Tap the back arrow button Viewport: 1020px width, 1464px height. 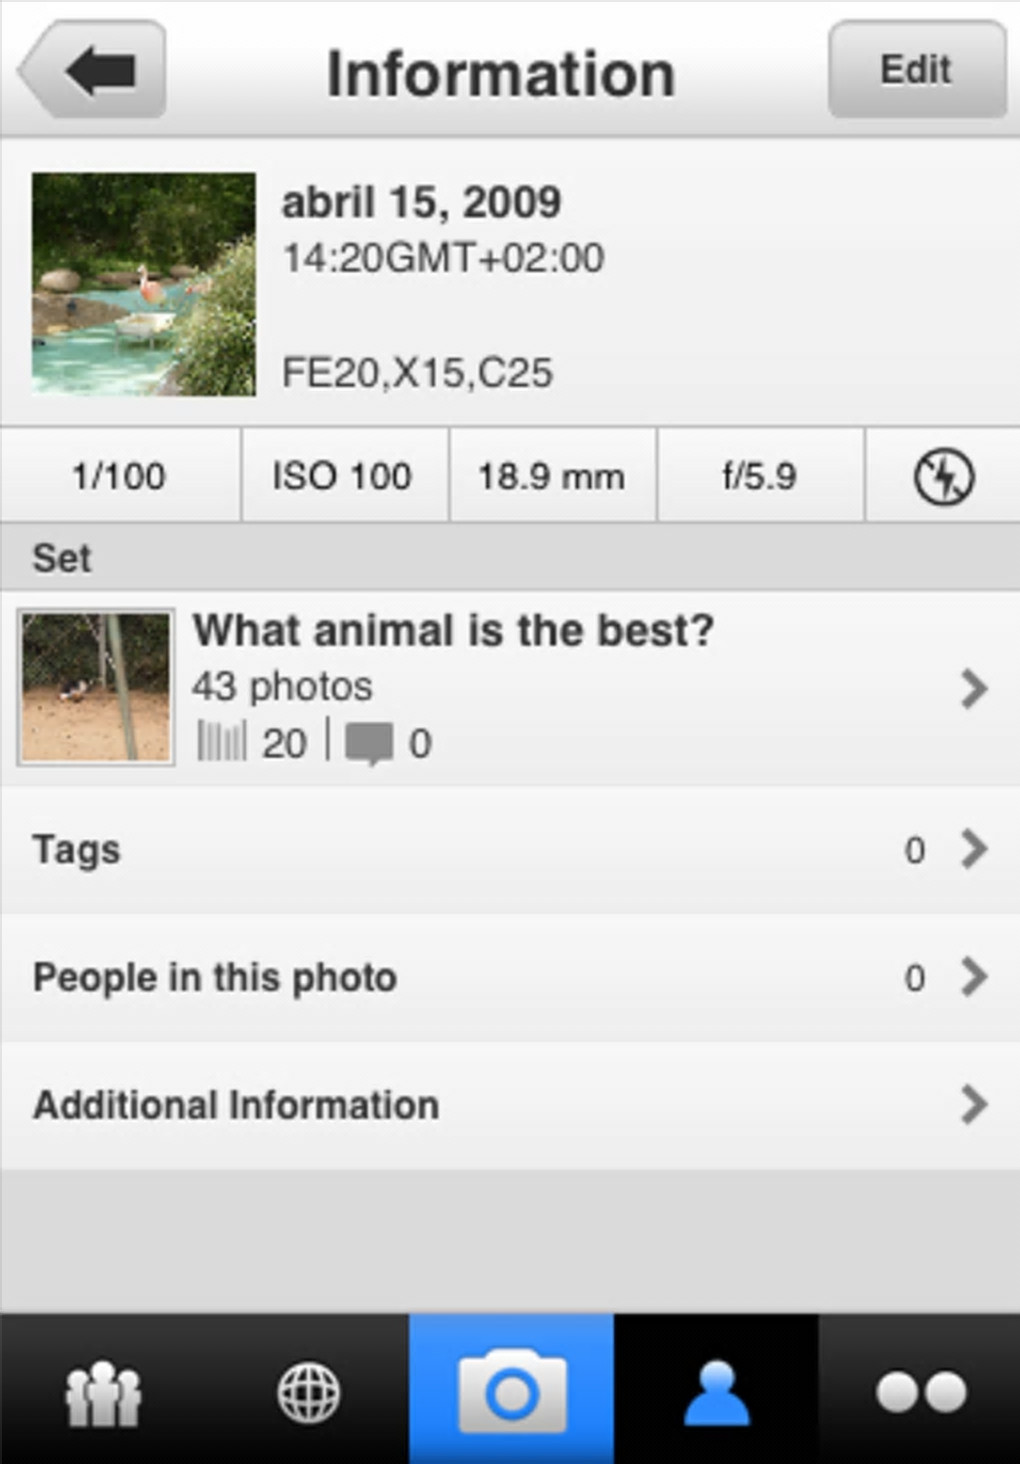[93, 70]
